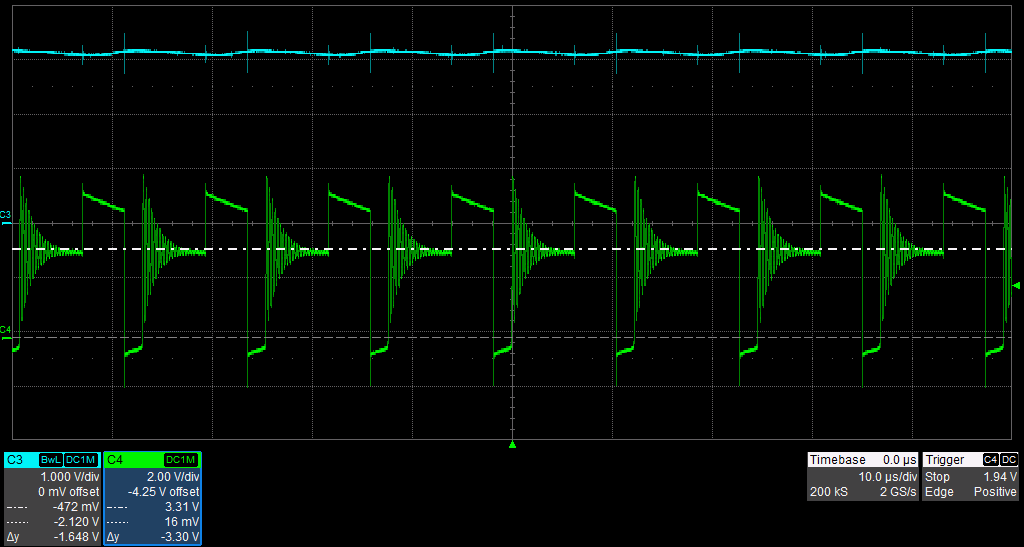Viewport: 1024px width, 547px height.
Task: Open the C3 channel descriptor box
Action: pos(52,498)
